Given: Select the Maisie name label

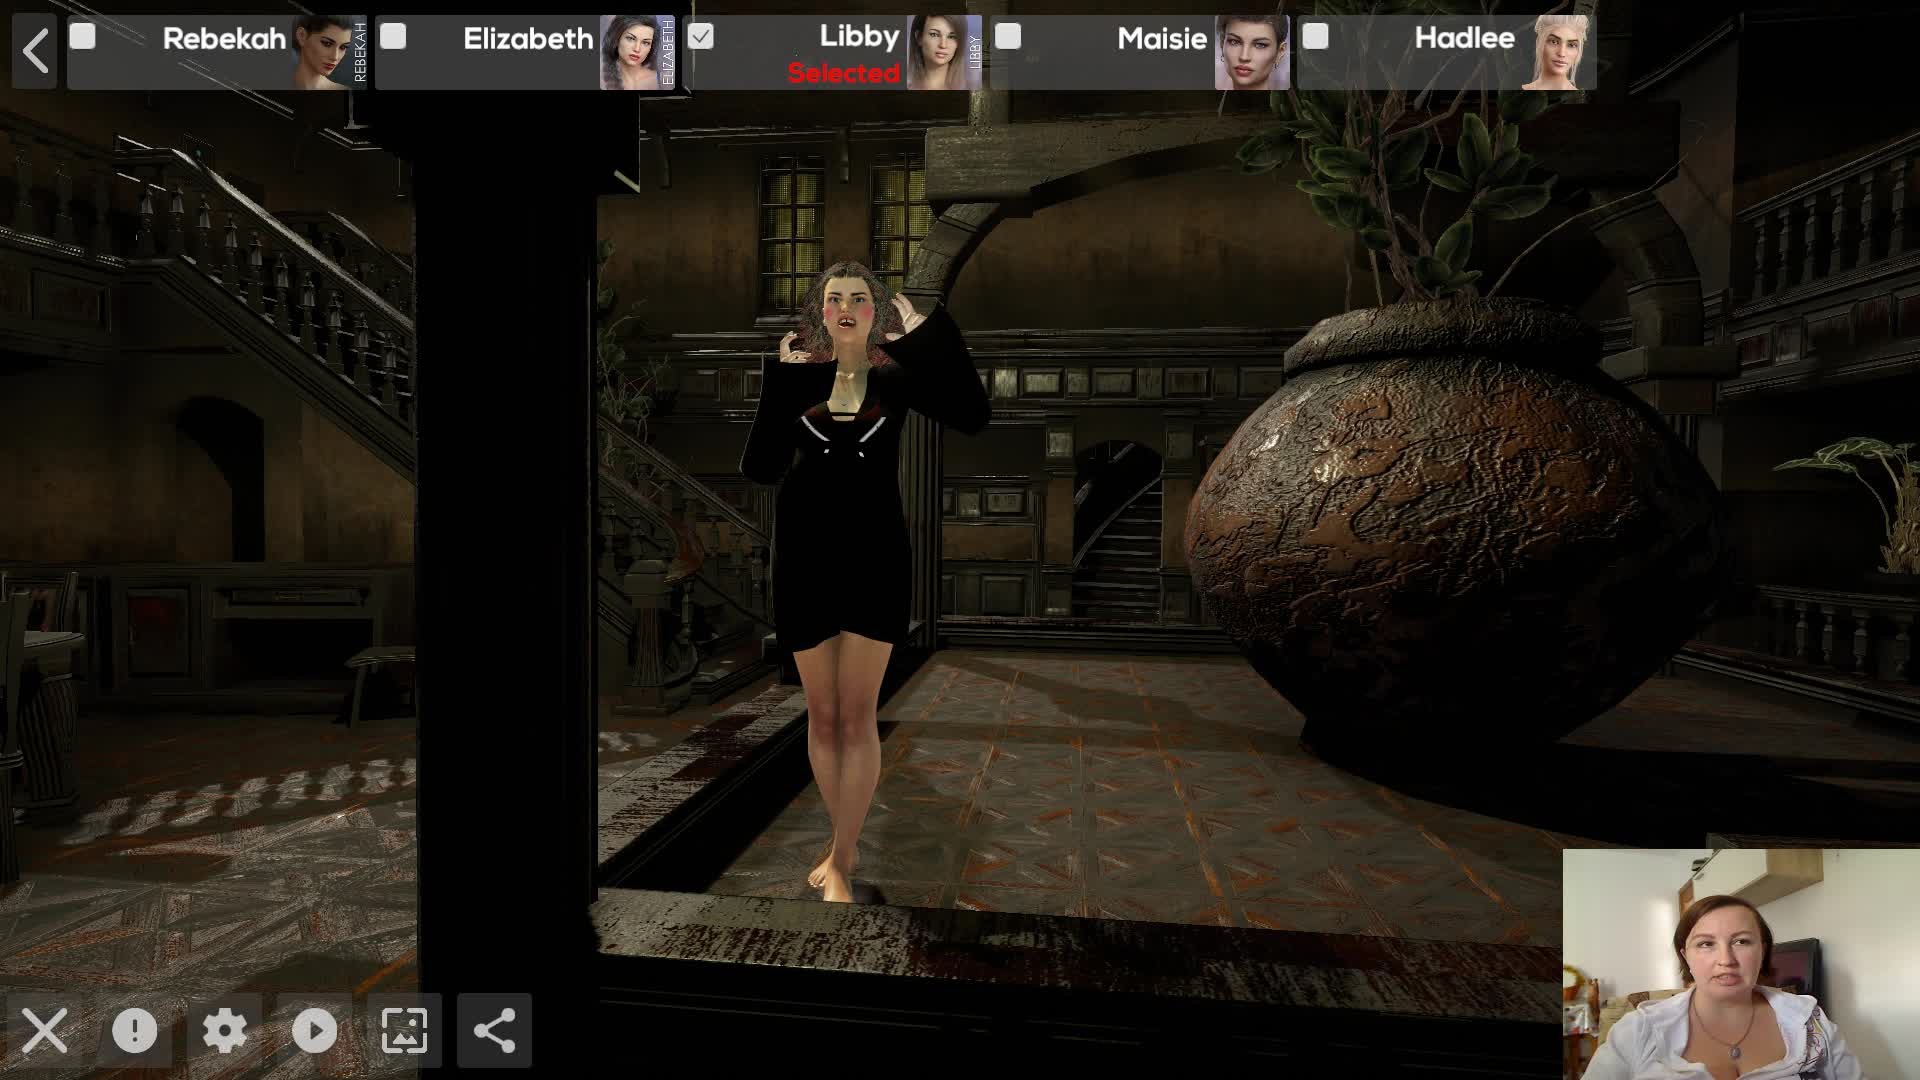Looking at the screenshot, I should click(1161, 39).
